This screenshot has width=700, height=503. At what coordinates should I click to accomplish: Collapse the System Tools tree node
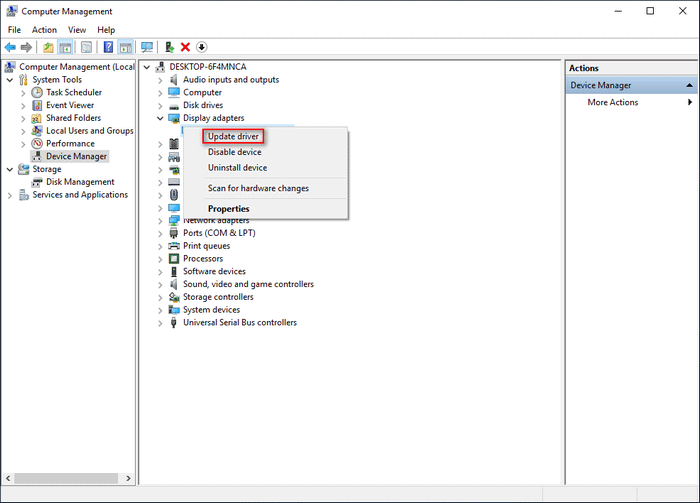10,80
